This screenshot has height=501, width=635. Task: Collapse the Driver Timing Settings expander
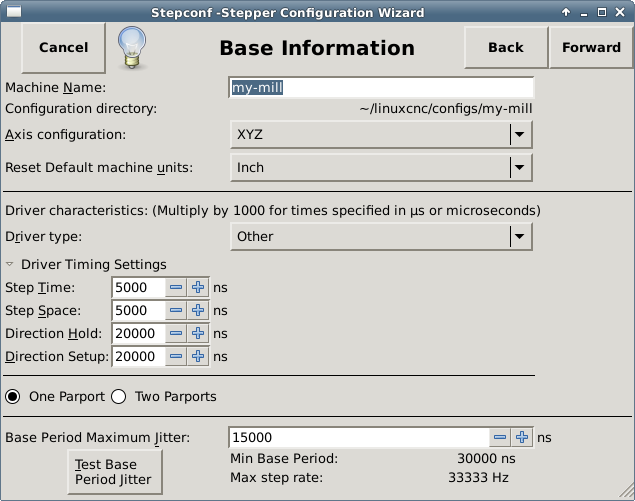tap(11, 264)
